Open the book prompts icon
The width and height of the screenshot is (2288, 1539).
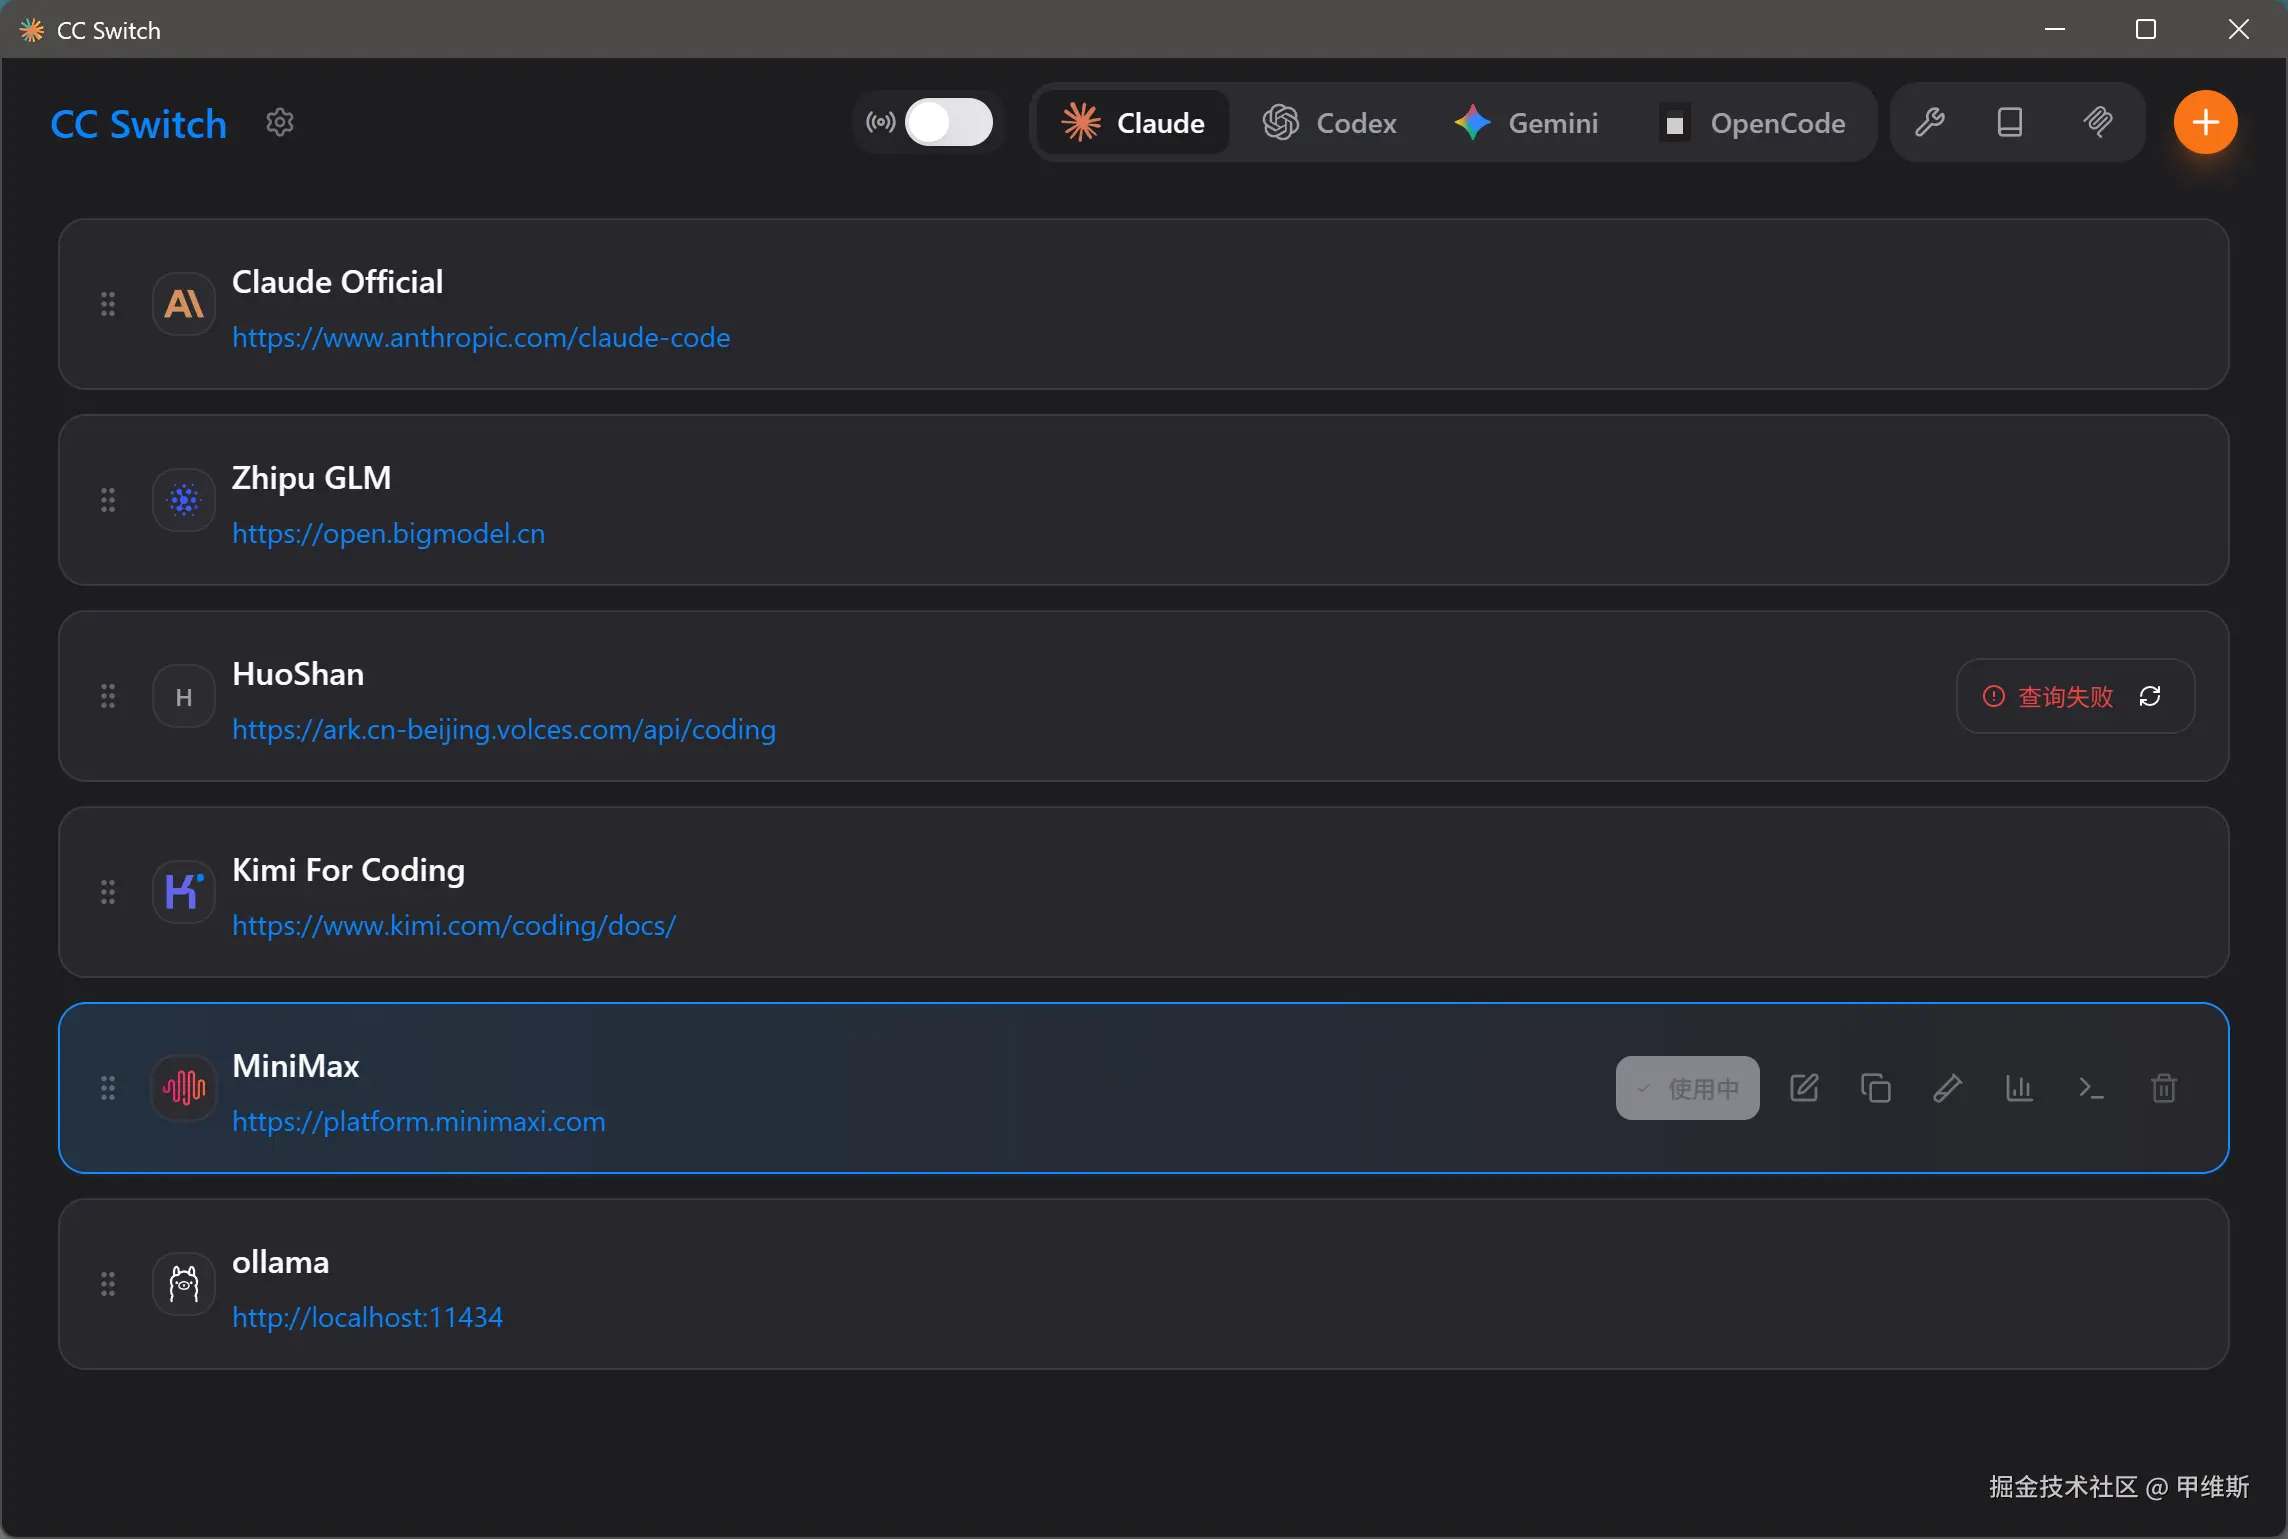(2010, 122)
